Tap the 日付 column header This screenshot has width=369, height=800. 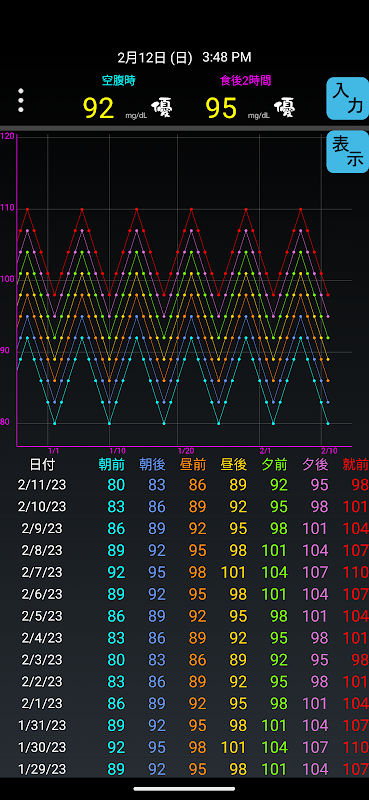coord(42,464)
